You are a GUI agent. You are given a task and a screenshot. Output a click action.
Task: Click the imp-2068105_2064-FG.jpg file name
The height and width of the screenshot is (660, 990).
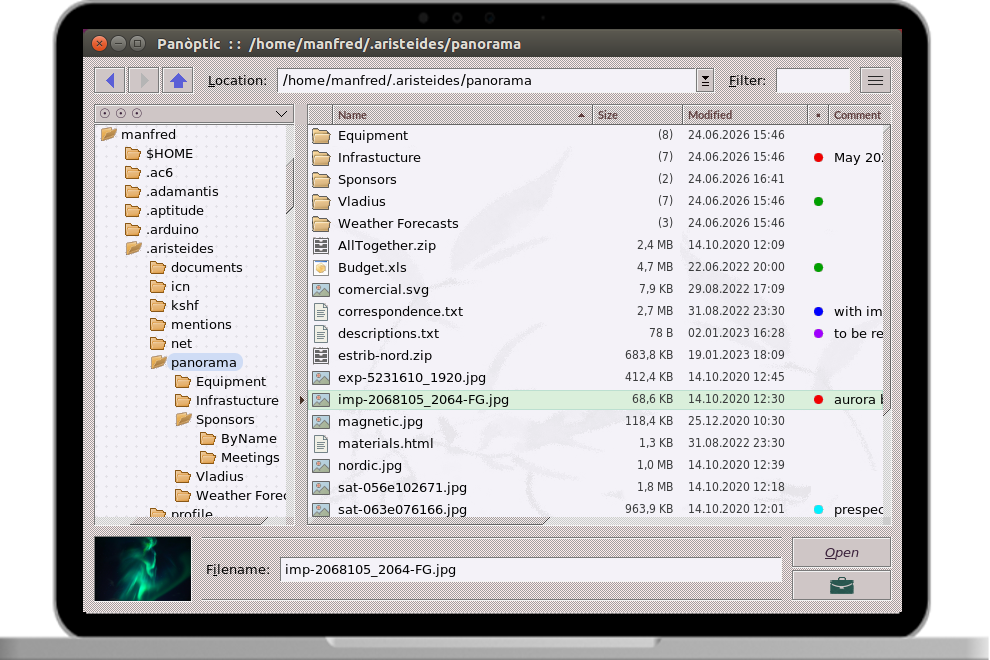423,400
